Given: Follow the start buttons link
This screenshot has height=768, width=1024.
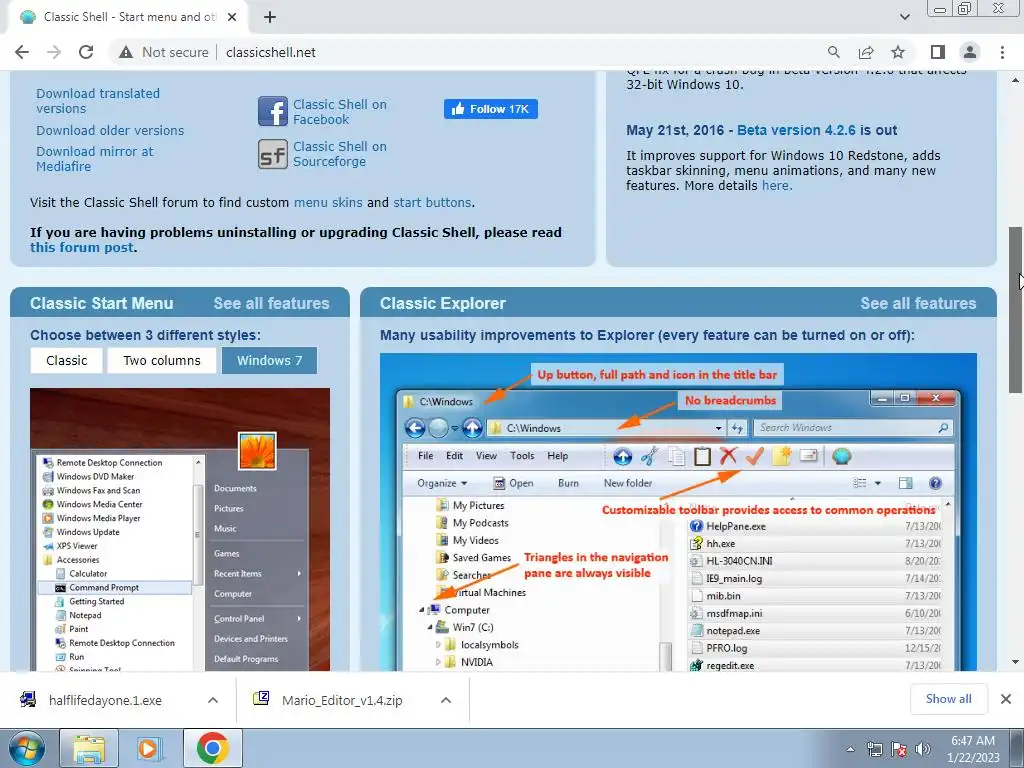Looking at the screenshot, I should (432, 202).
